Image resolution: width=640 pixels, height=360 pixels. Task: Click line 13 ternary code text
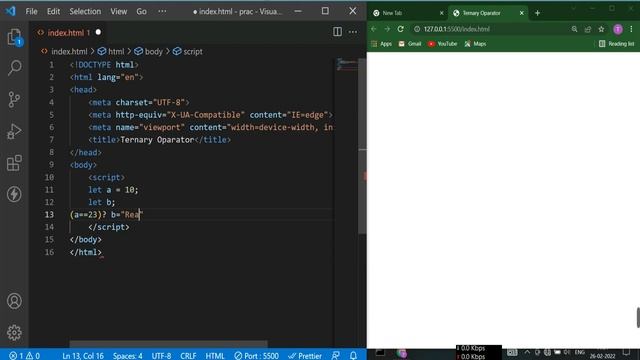pyautogui.click(x=107, y=214)
